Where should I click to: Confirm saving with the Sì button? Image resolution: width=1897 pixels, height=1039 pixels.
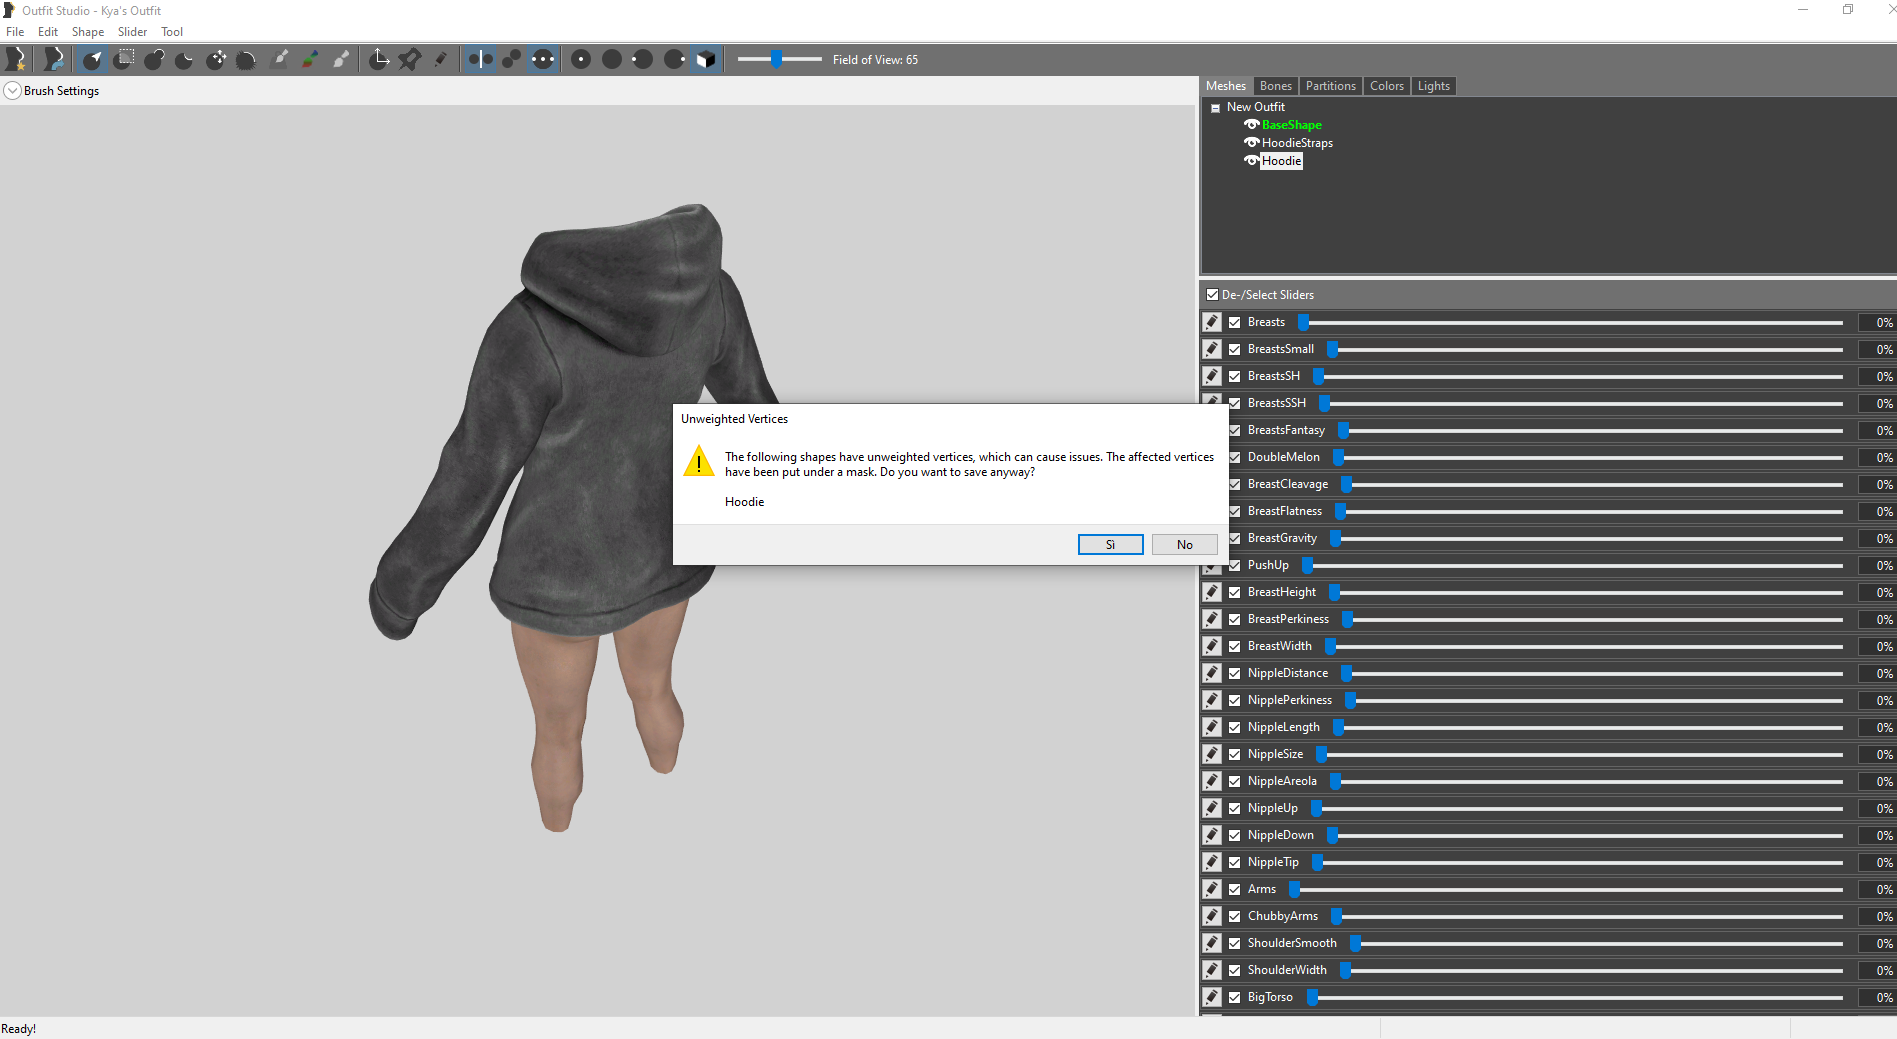point(1110,544)
